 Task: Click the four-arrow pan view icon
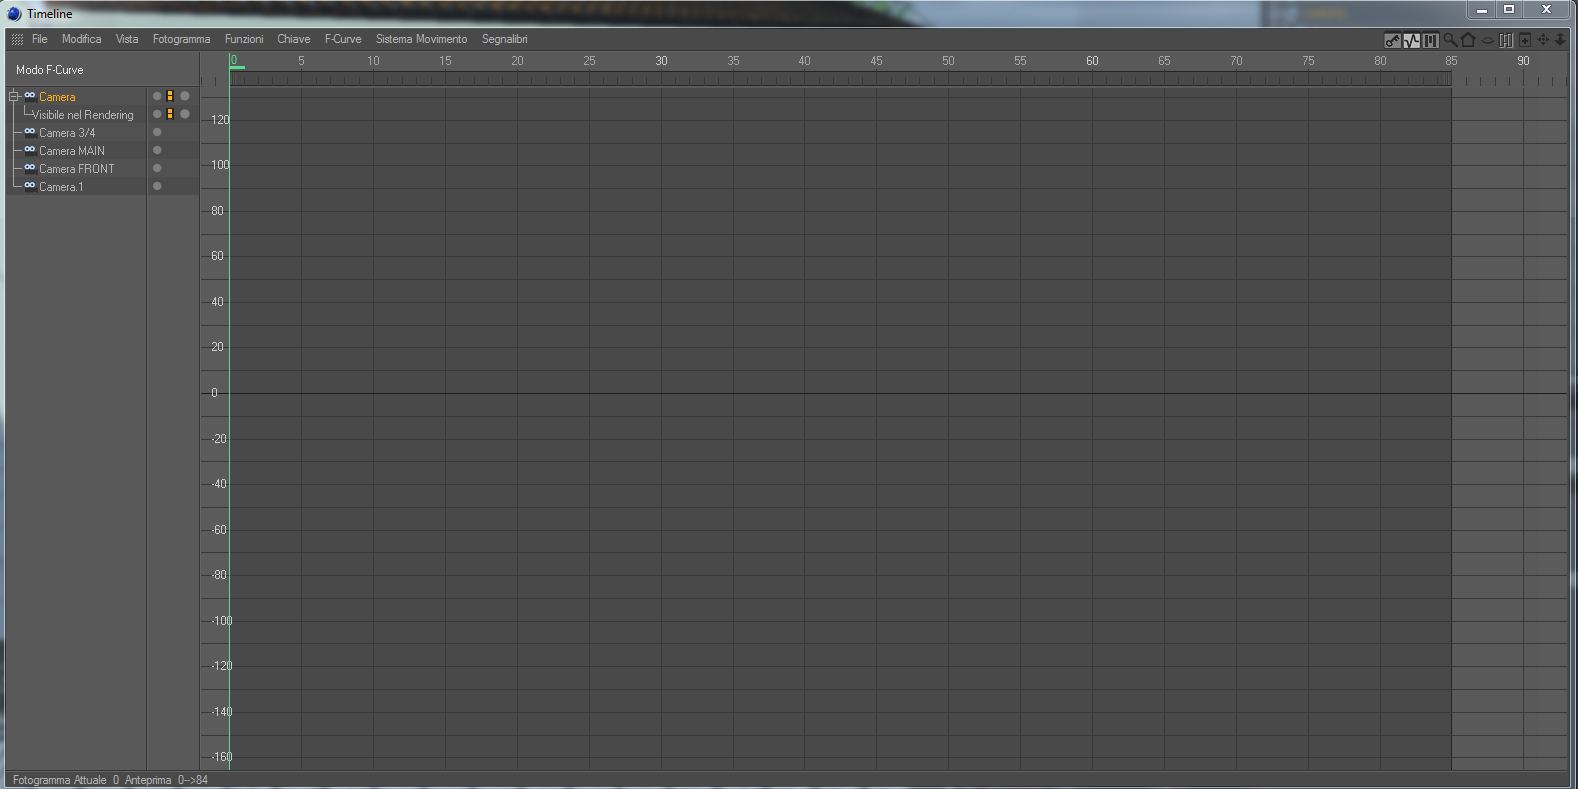point(1543,40)
